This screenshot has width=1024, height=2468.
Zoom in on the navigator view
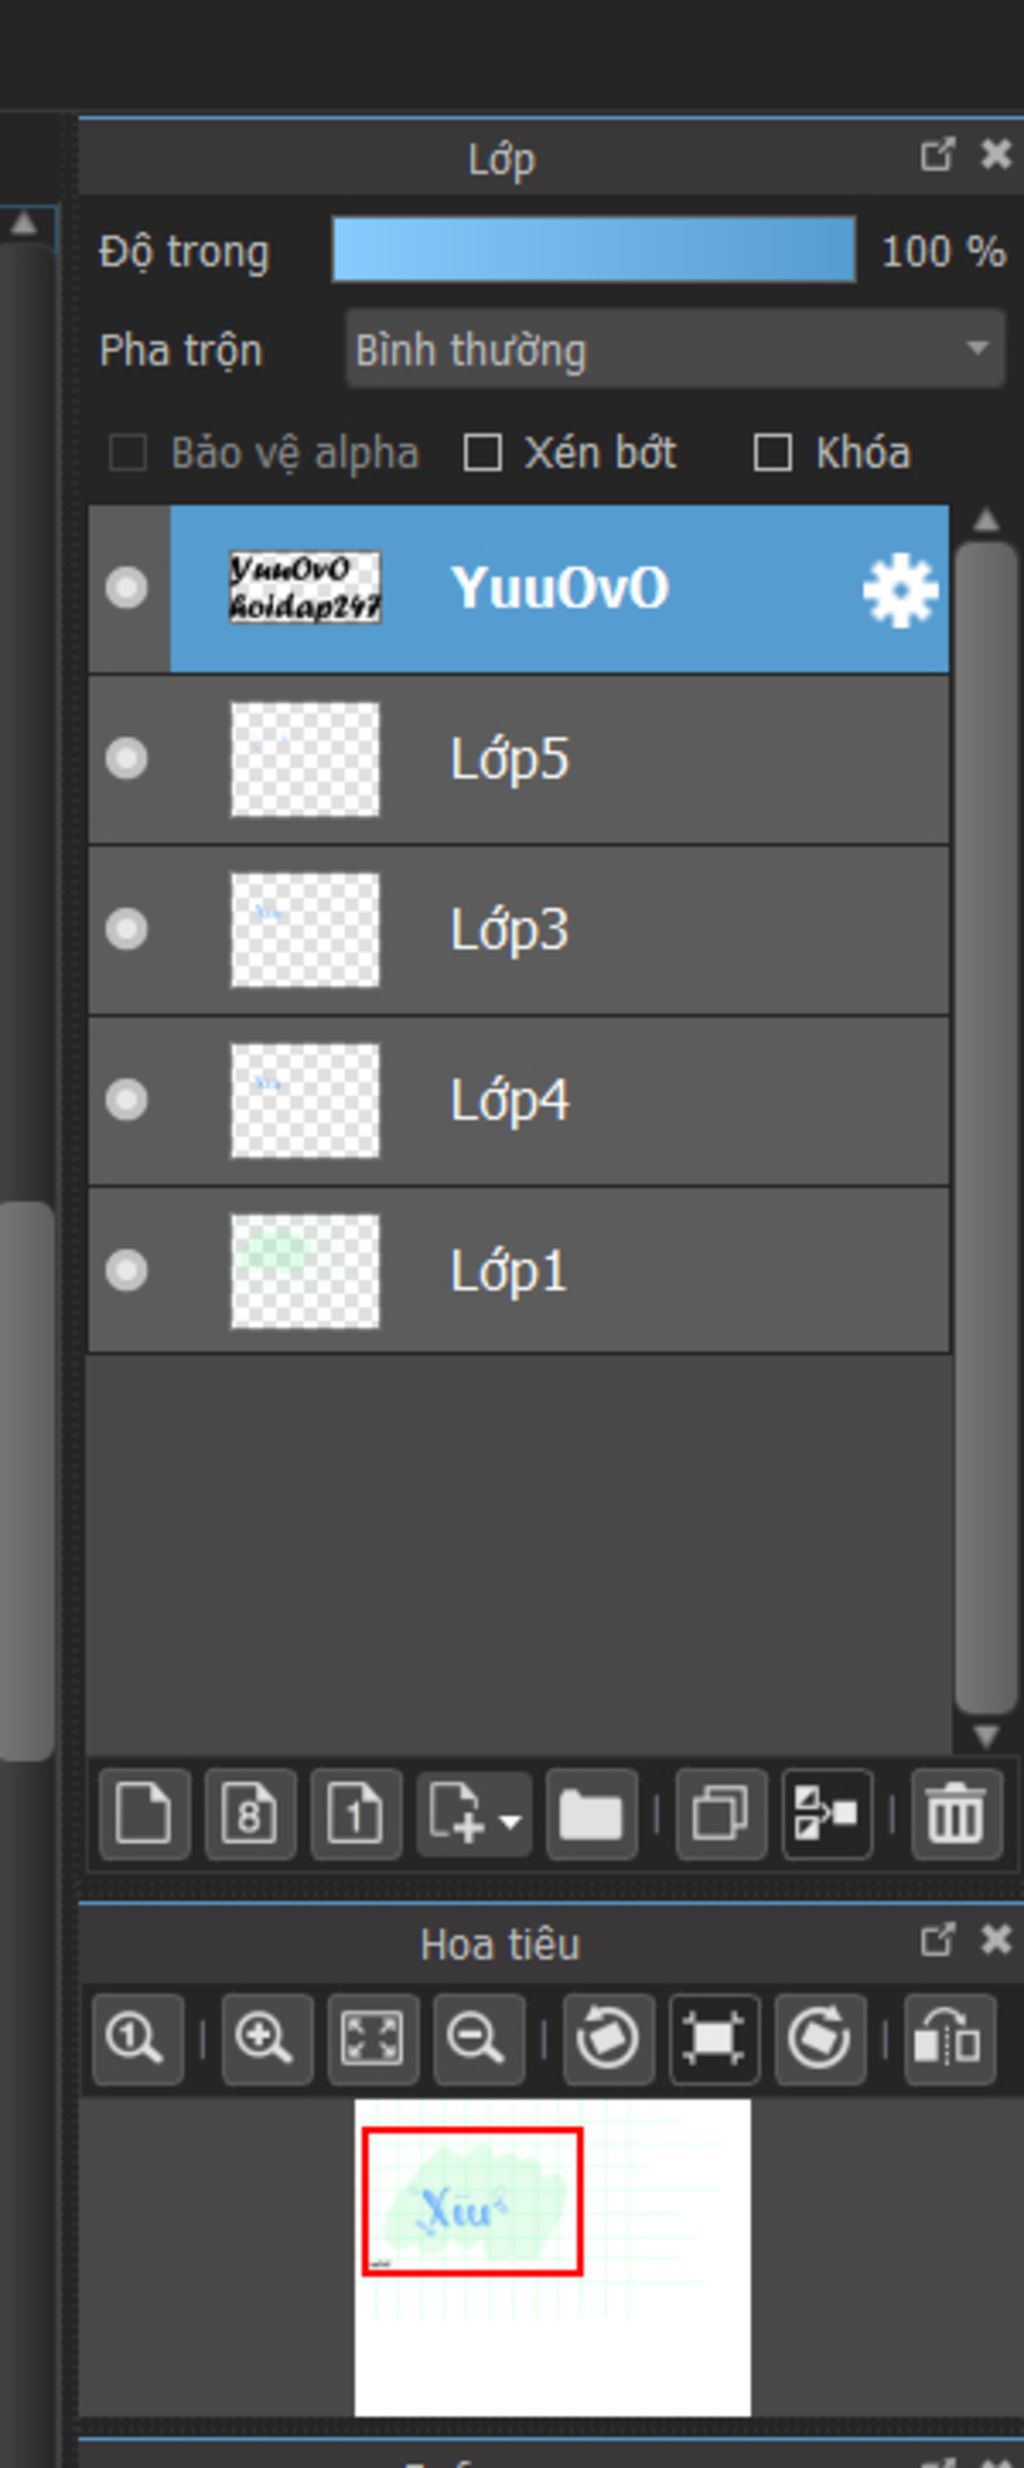[266, 2039]
